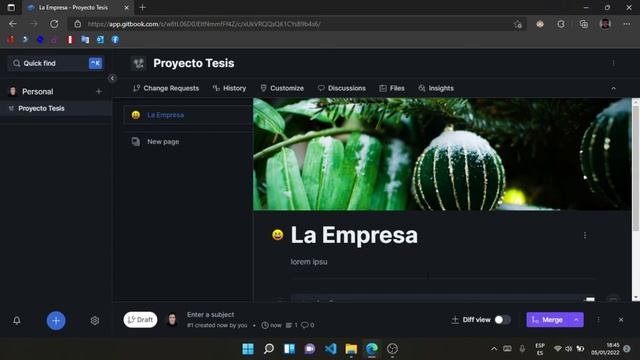Open the space options three-dot menu
This screenshot has width=640, height=360.
613,63
